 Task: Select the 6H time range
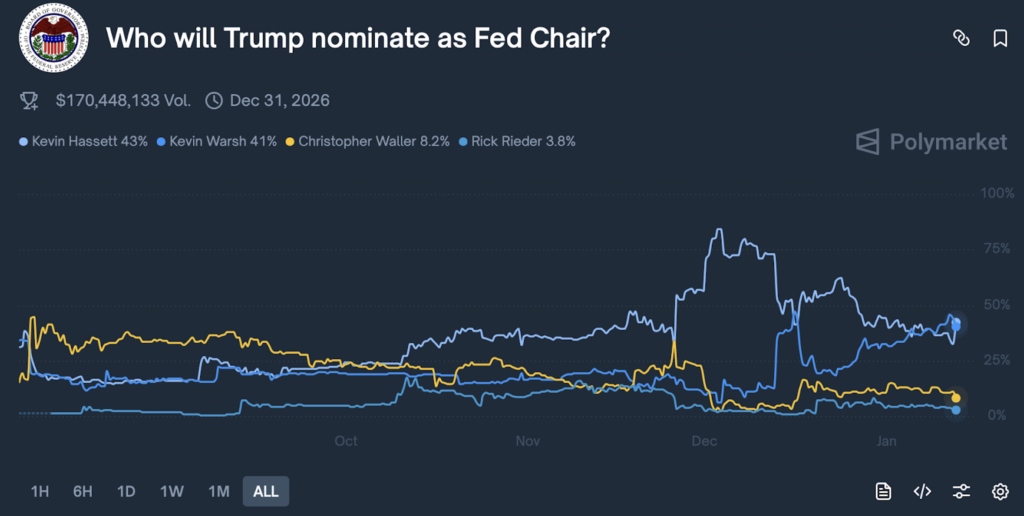(83, 491)
